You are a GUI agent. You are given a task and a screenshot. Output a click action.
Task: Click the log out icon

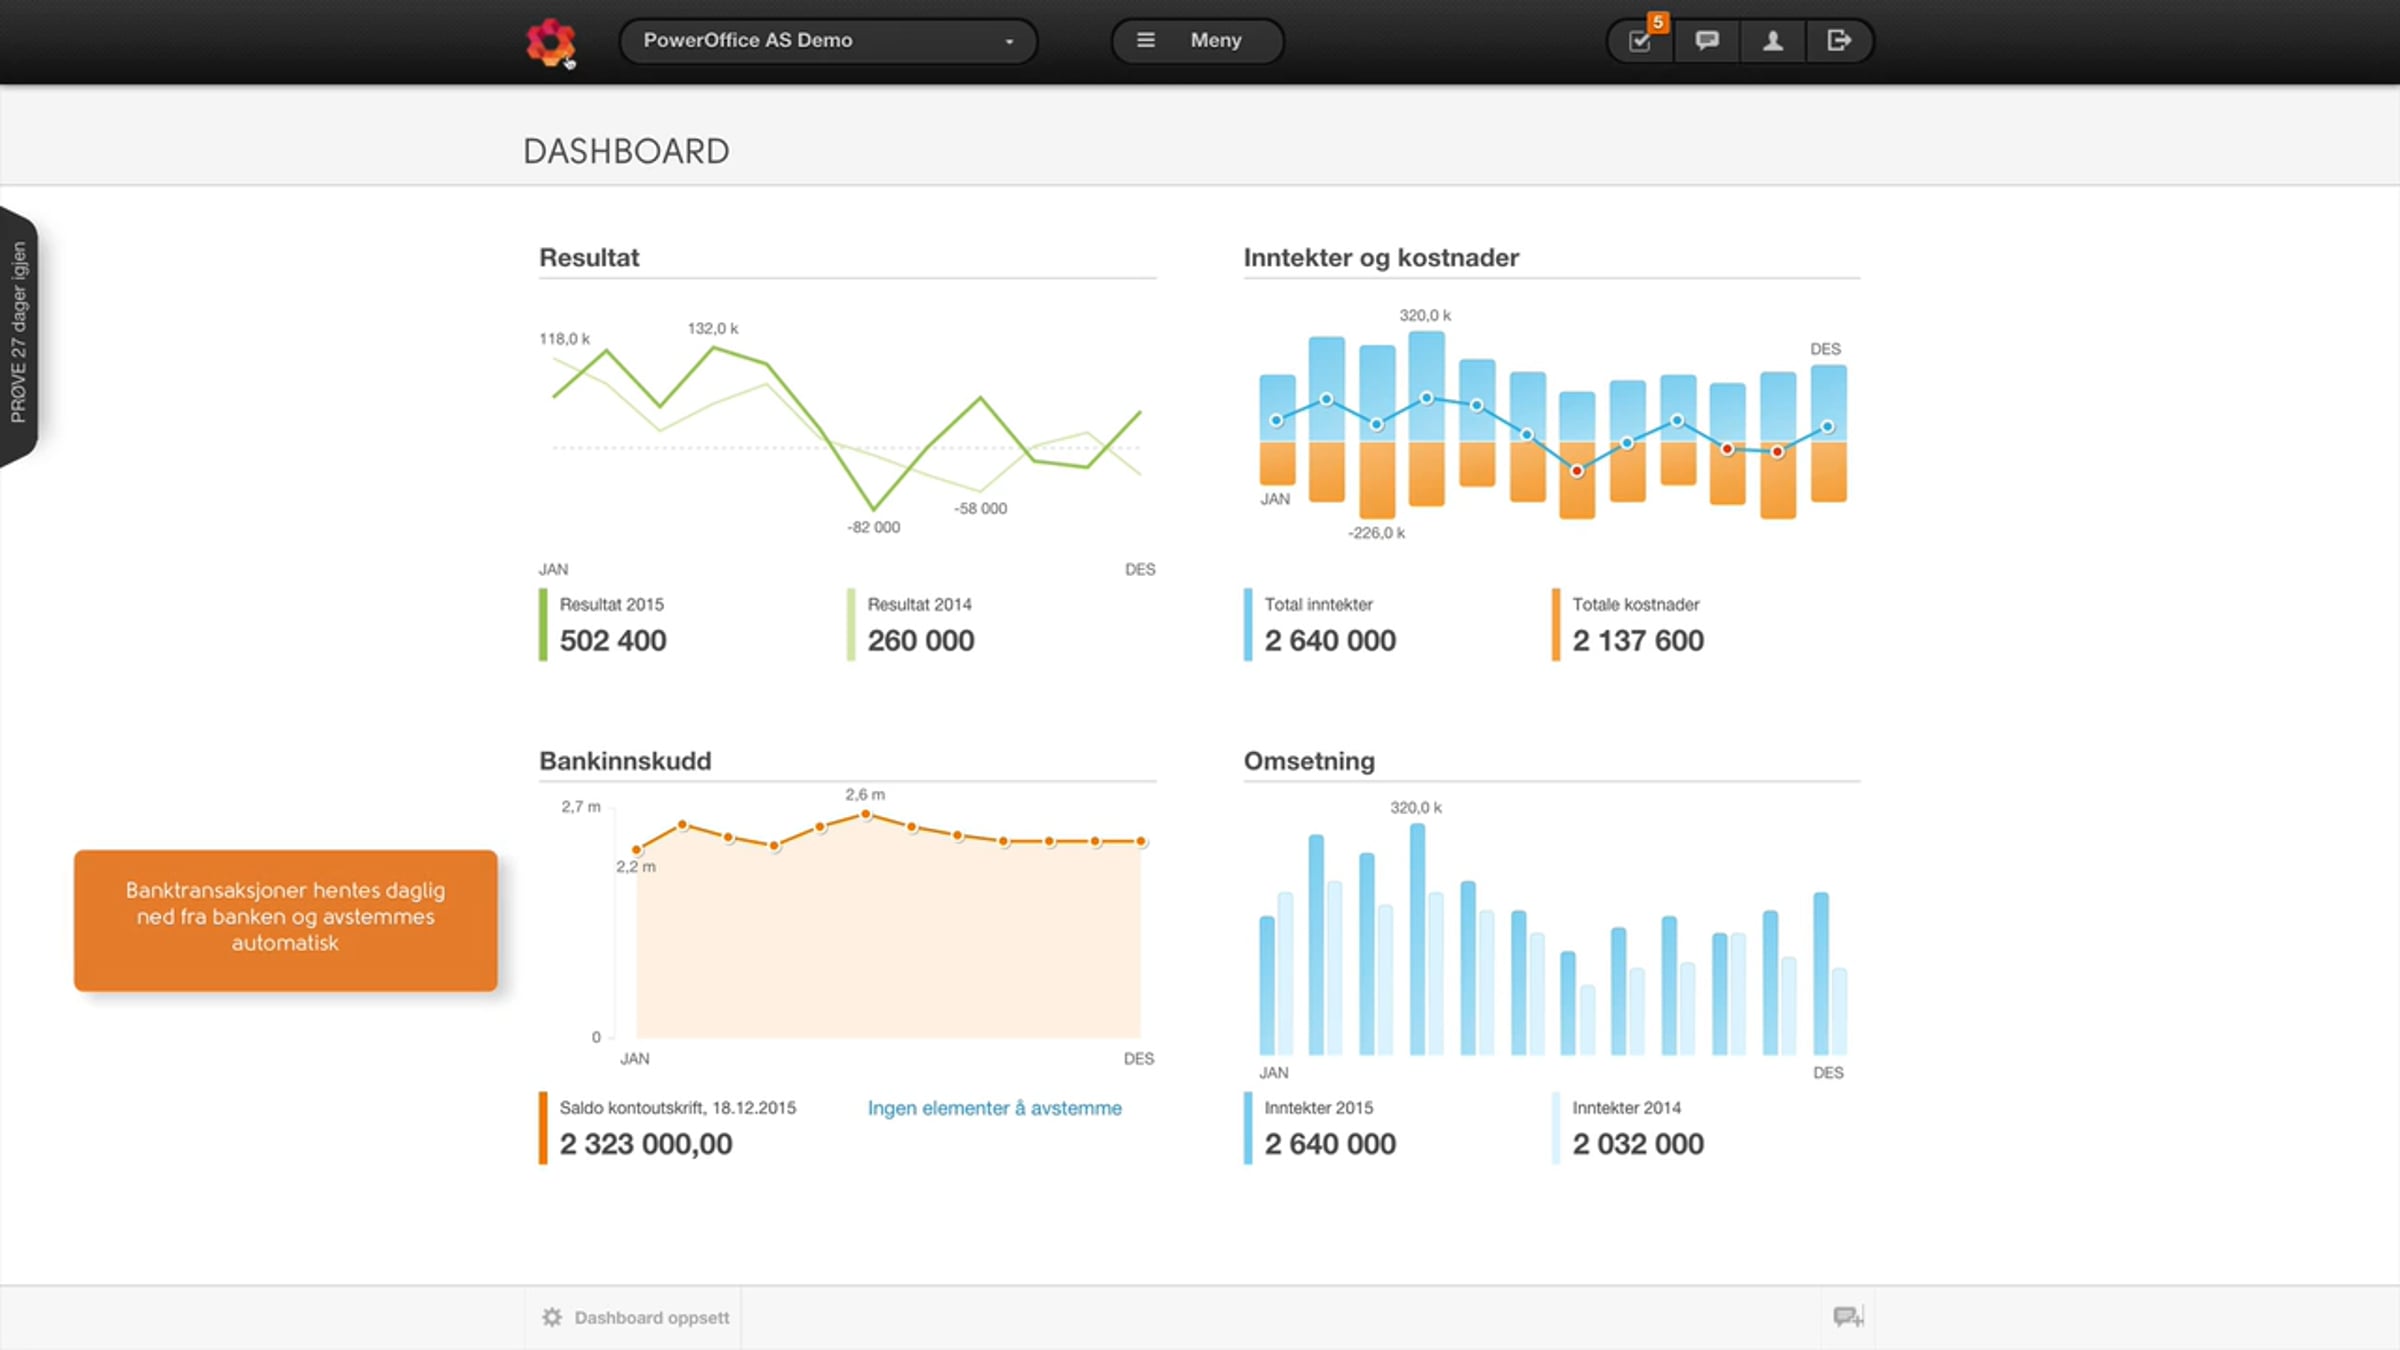click(x=1839, y=40)
